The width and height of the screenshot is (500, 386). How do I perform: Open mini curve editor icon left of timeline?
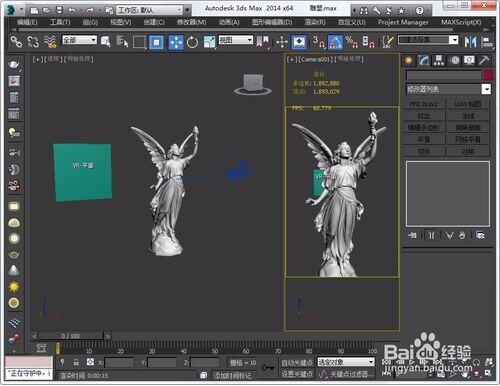[42, 348]
